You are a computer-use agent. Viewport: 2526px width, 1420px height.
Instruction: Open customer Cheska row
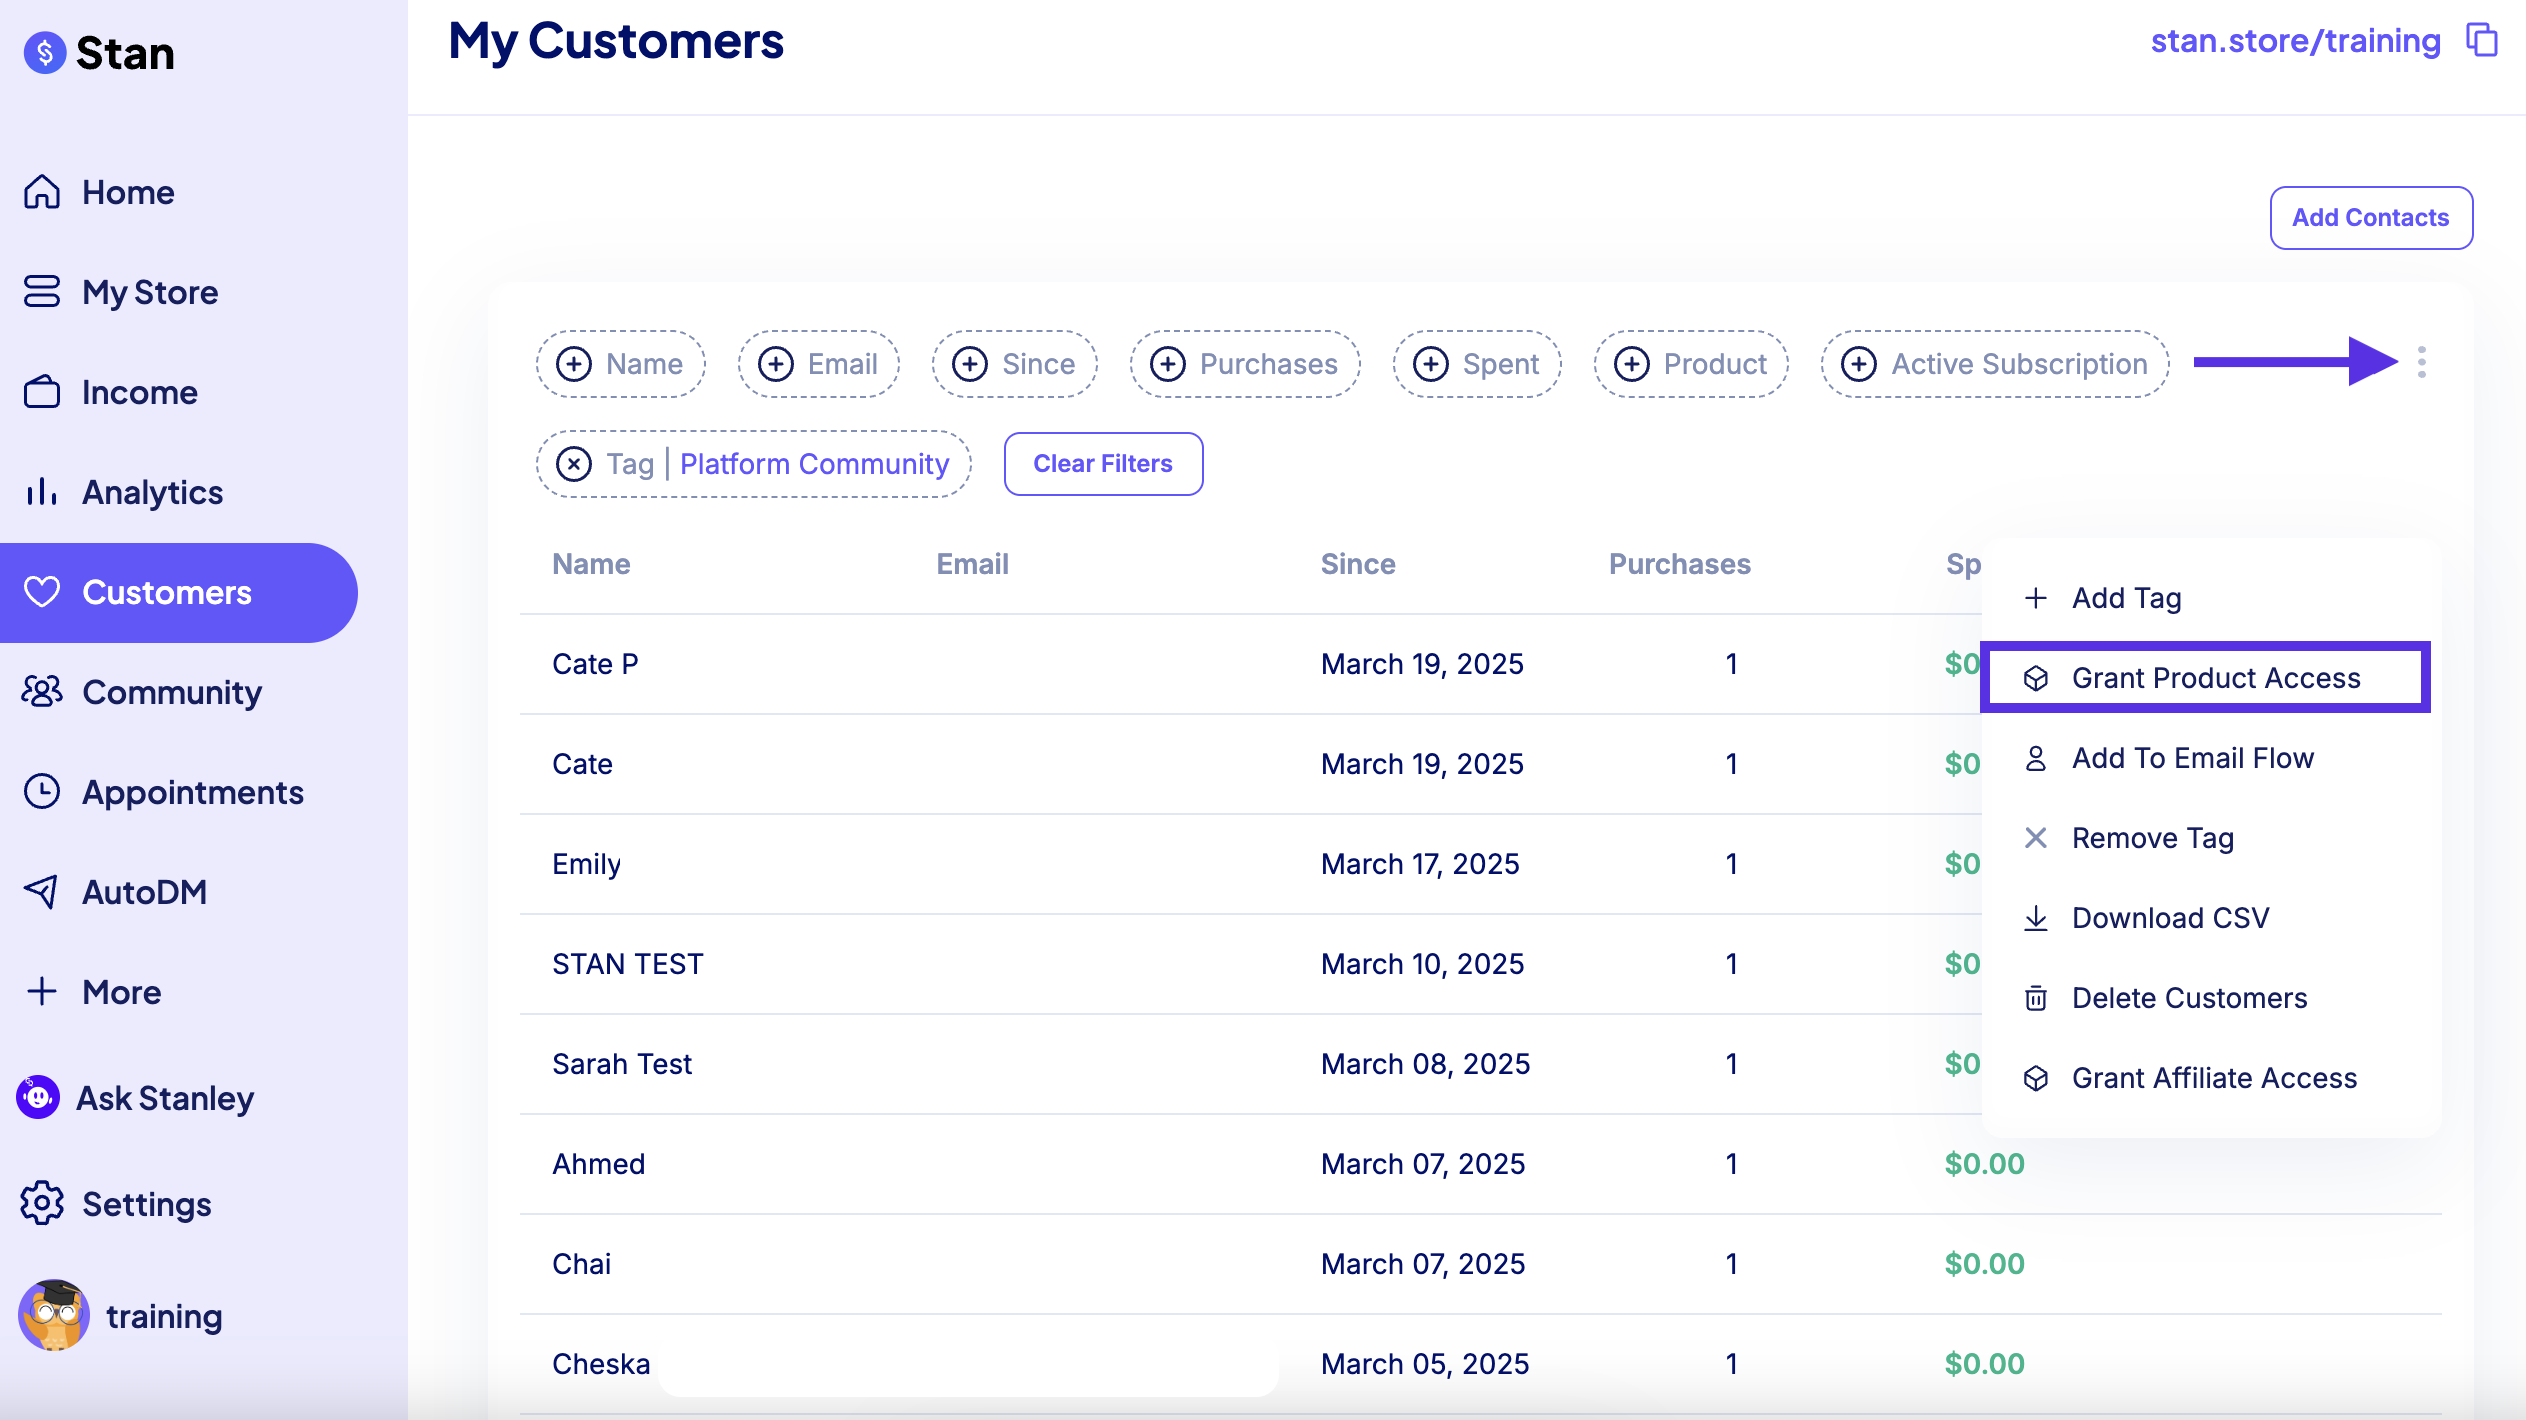click(1480, 1364)
